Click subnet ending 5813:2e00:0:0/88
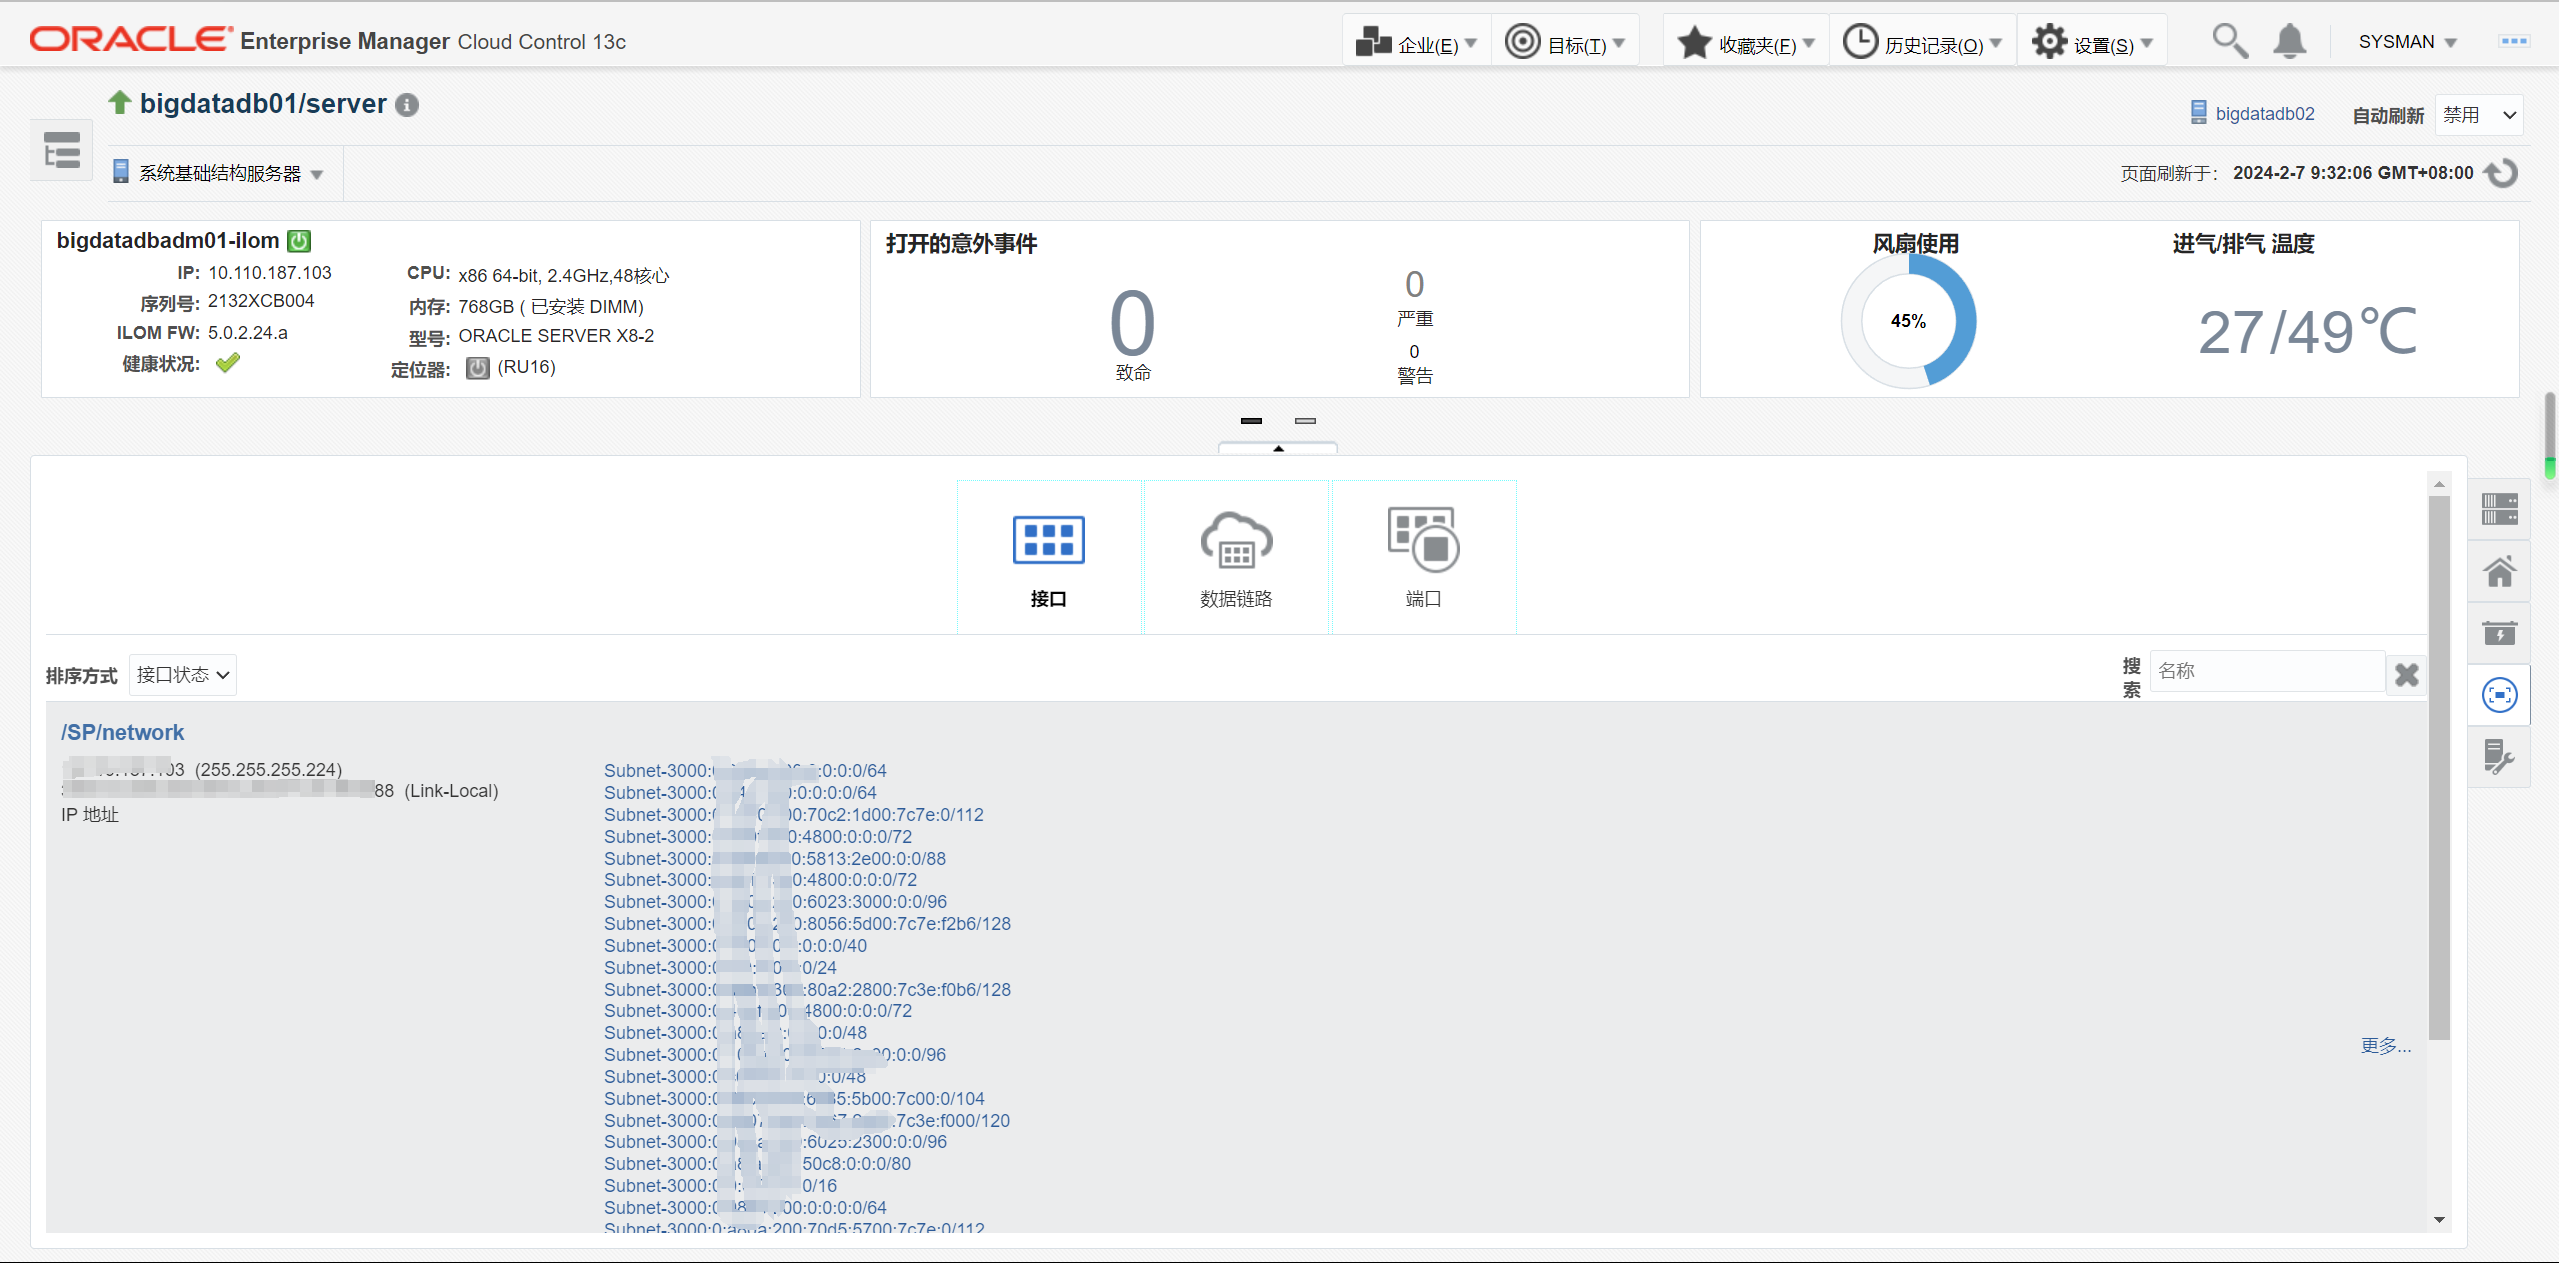Screen dimensions: 2559x1263 coord(775,859)
